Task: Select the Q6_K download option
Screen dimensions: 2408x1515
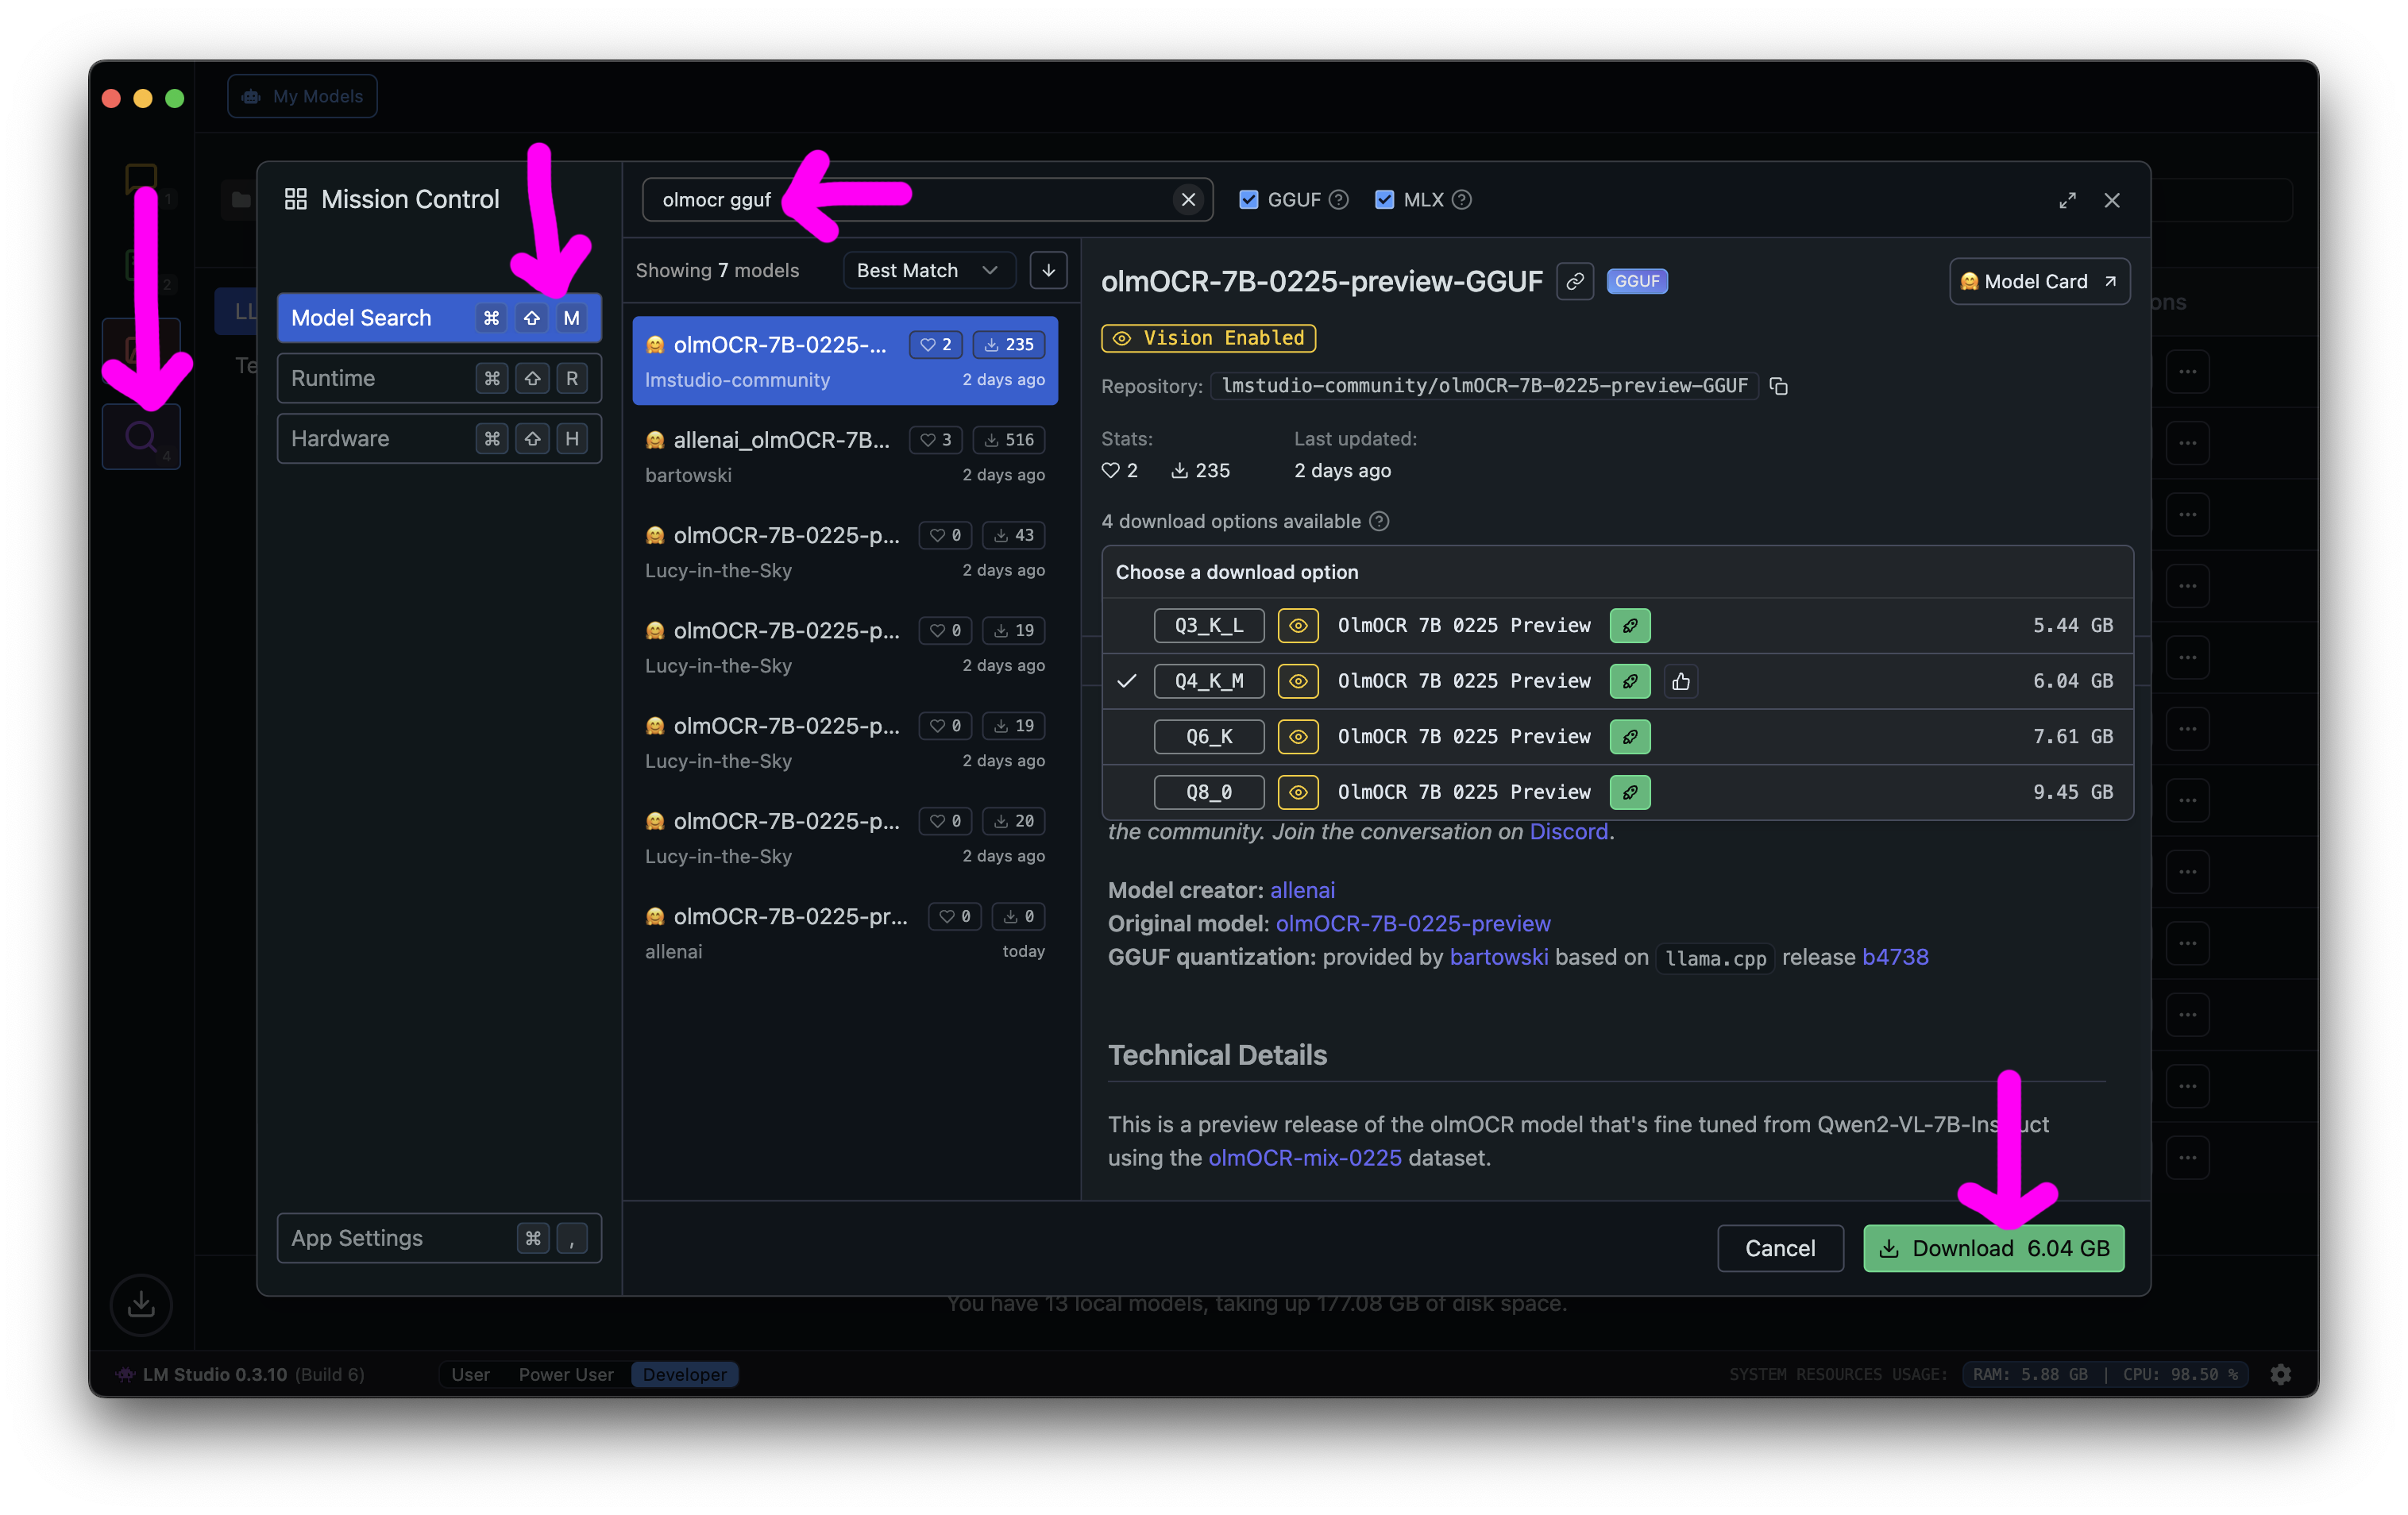Action: tap(1617, 737)
